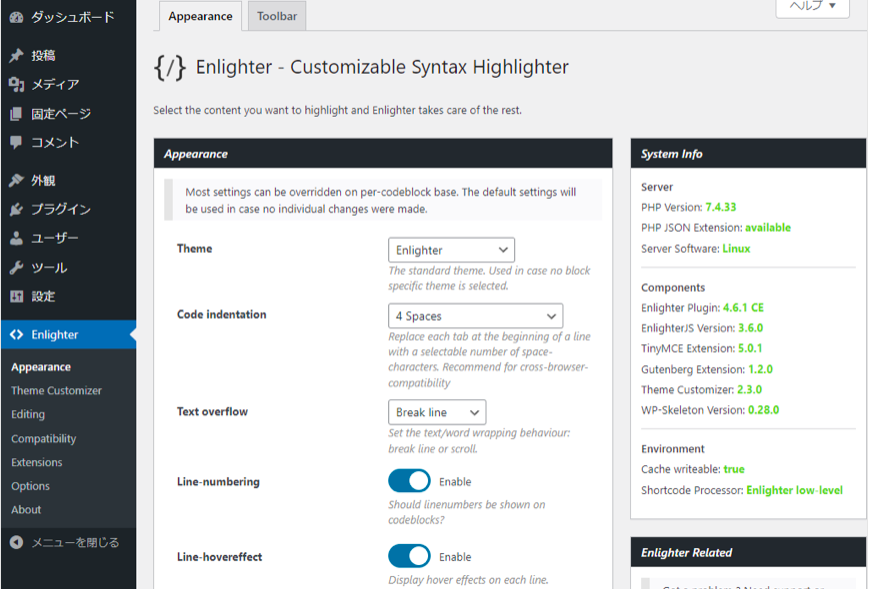Viewport: 870px width, 589px height.
Task: Open the Theme dropdown showing Enlighter
Action: pos(451,250)
